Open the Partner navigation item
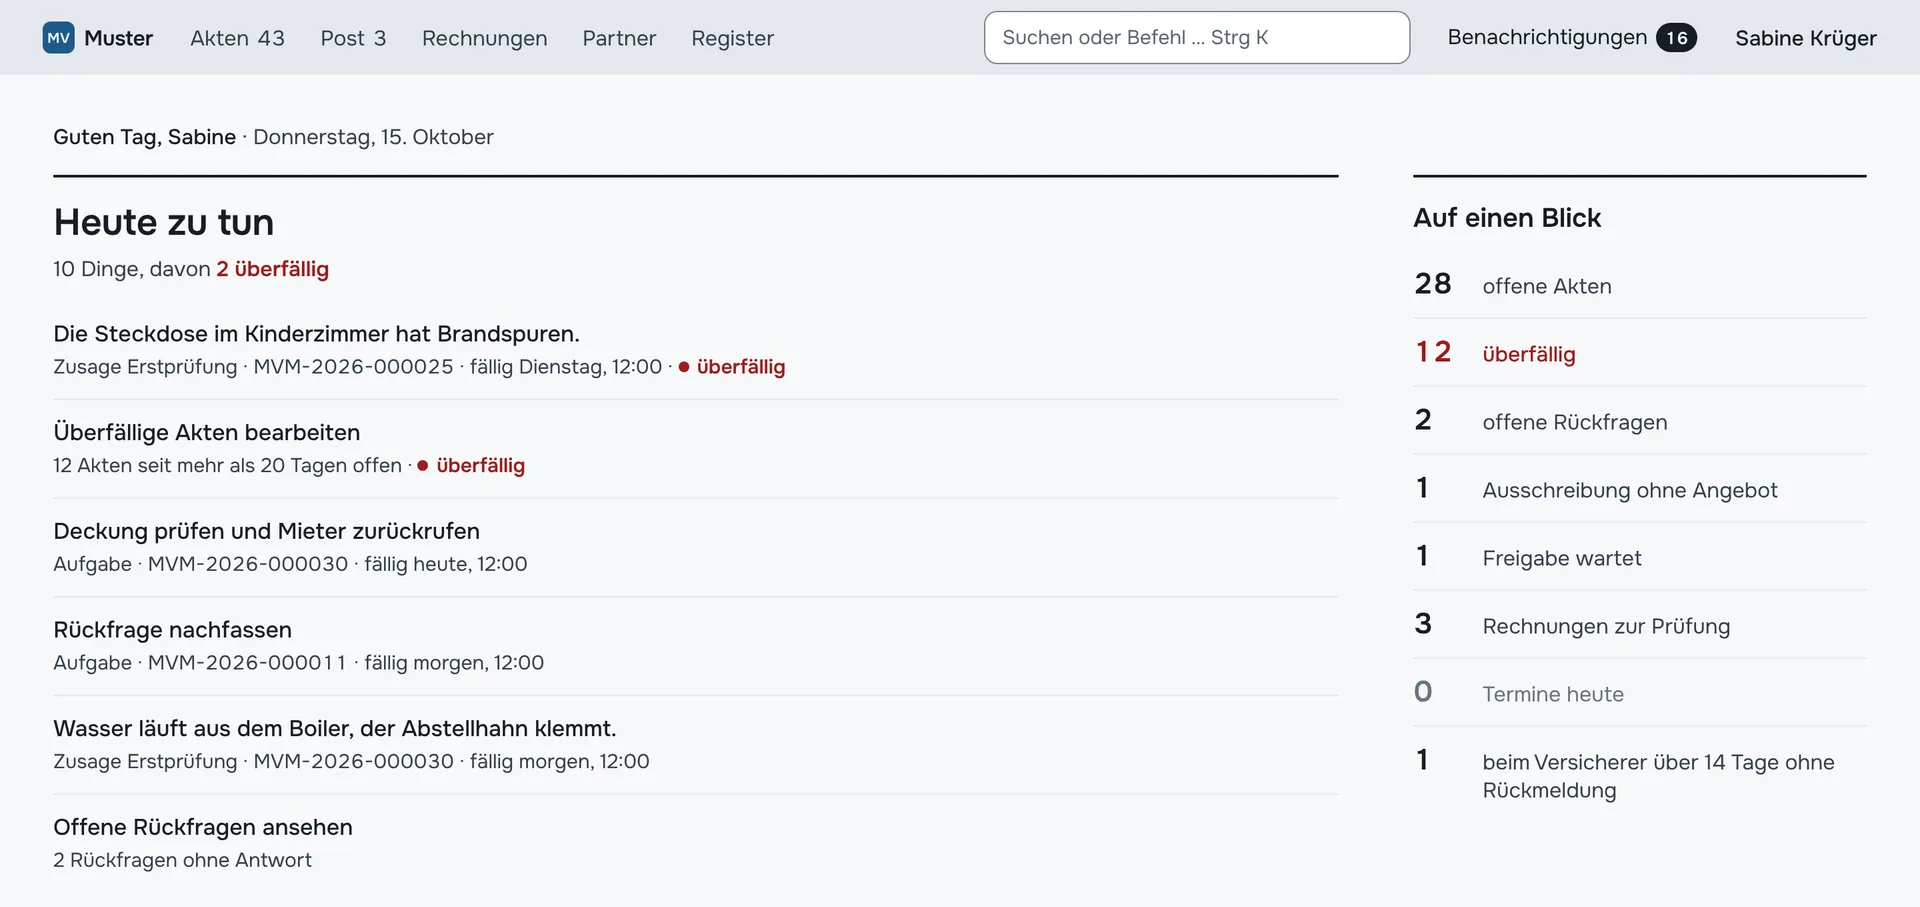1920x907 pixels. (x=619, y=38)
